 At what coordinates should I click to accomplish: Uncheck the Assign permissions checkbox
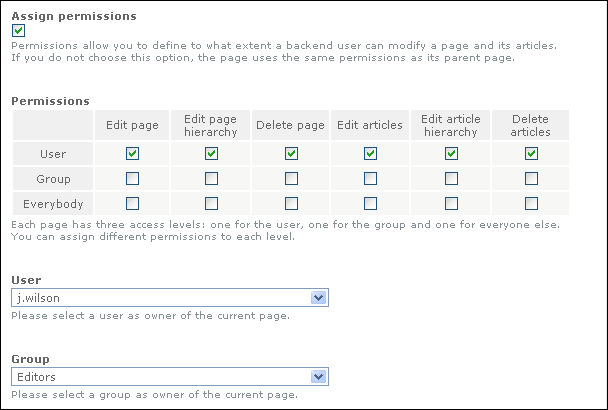[x=18, y=31]
